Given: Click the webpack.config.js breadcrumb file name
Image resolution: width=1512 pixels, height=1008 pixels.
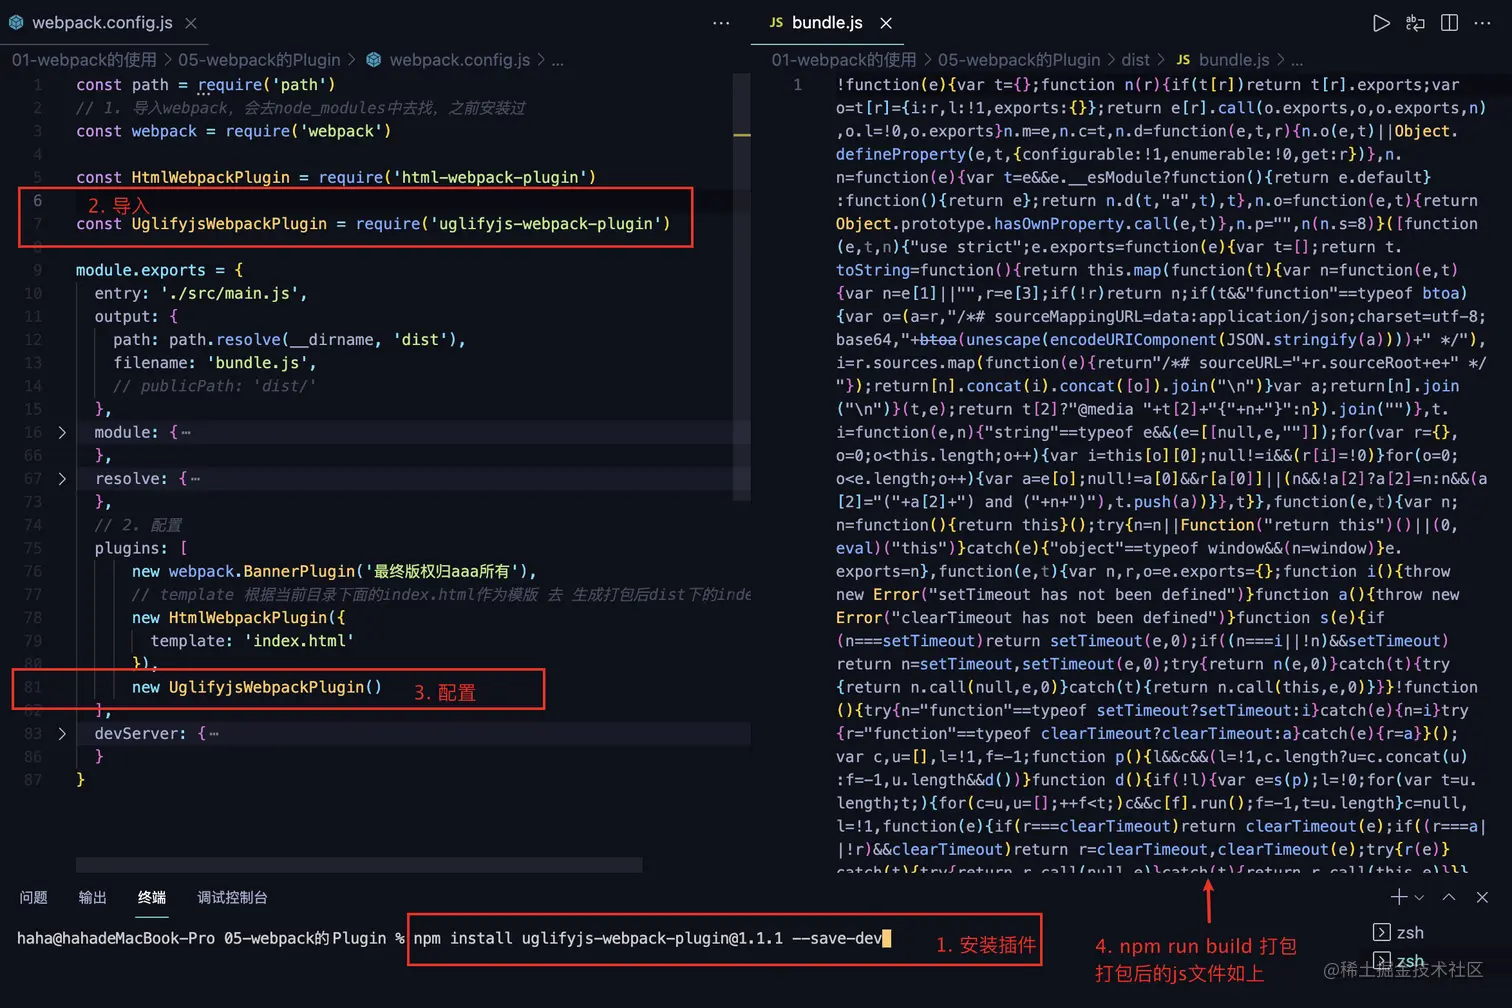Looking at the screenshot, I should coord(460,60).
